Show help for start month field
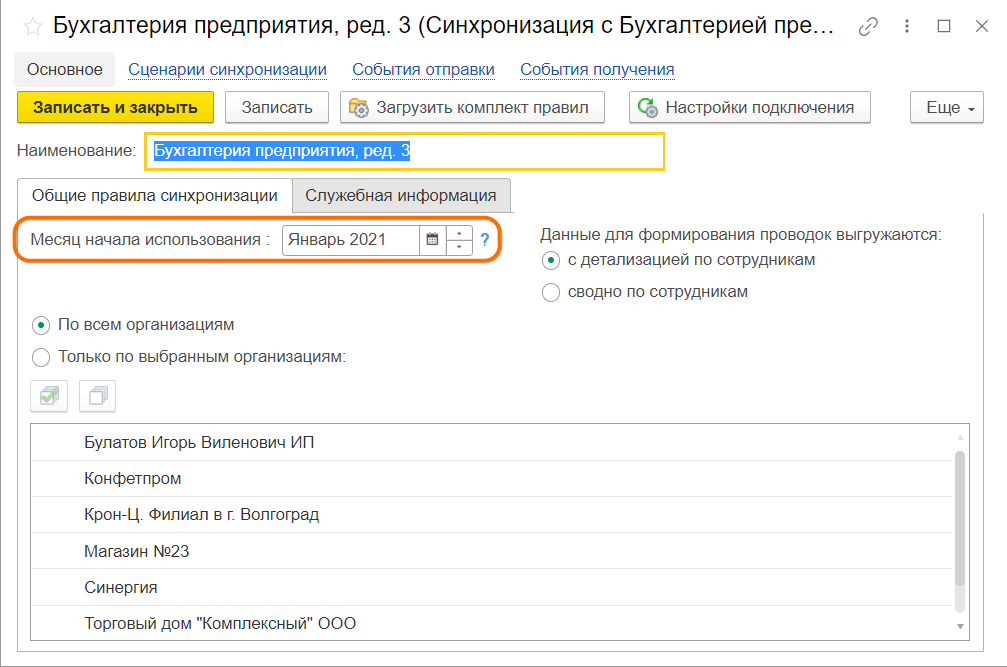This screenshot has height=667, width=1007. 485,239
